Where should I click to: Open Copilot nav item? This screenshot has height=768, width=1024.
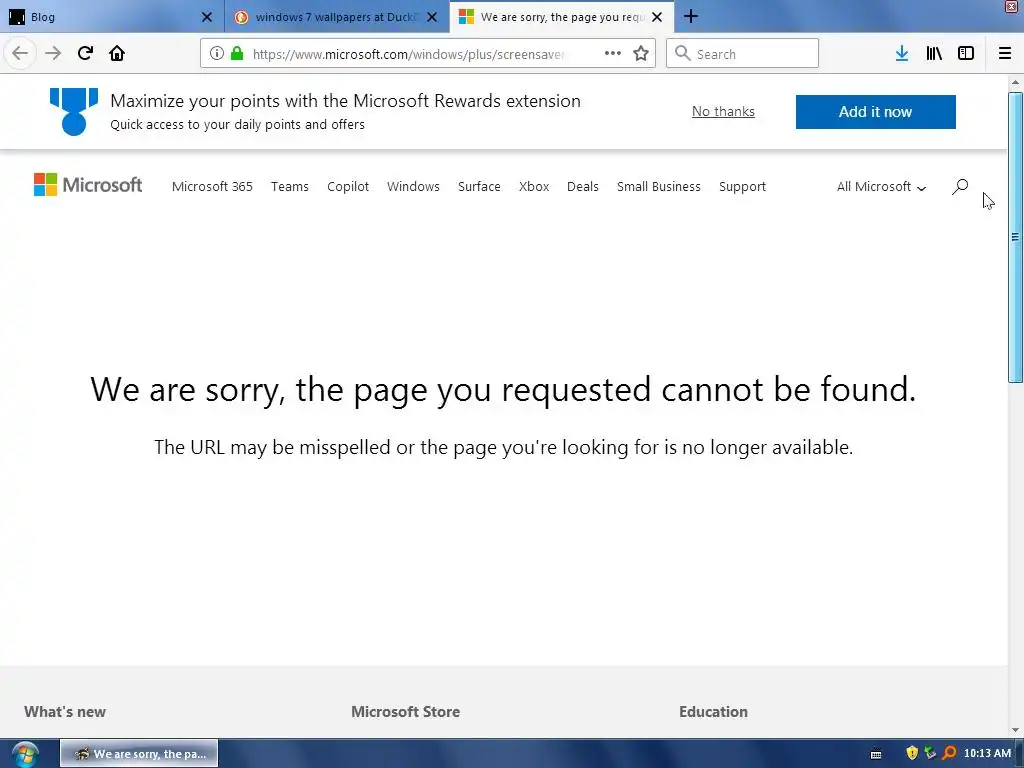[x=348, y=187]
